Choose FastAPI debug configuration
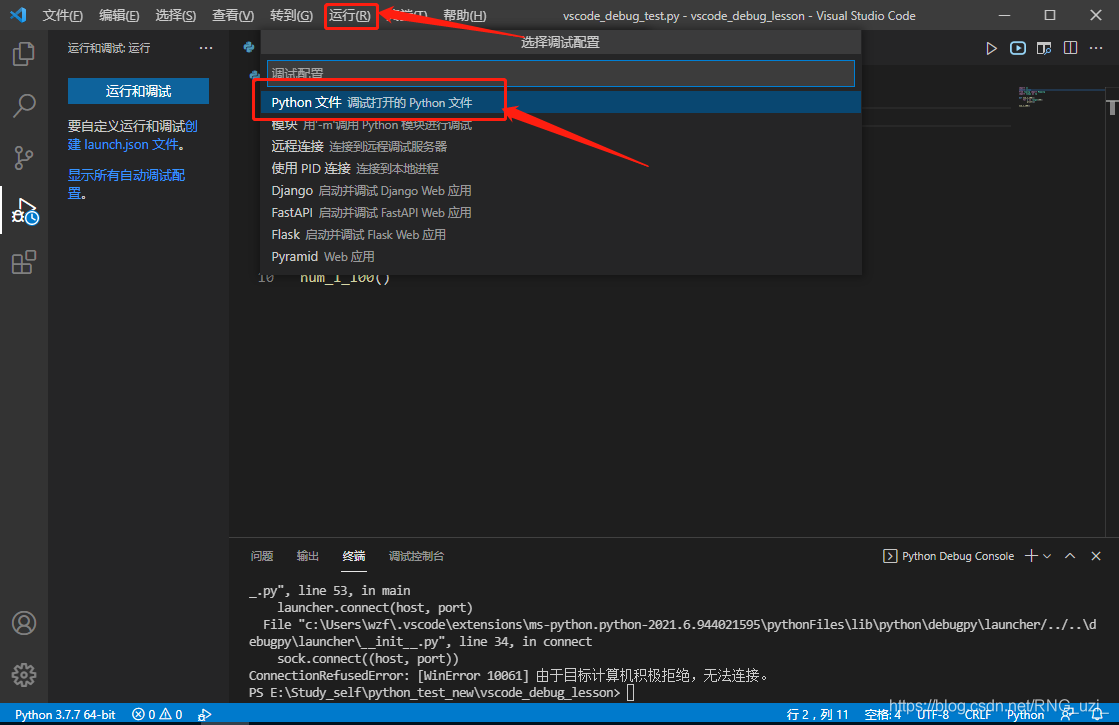Image resolution: width=1119 pixels, height=725 pixels. coord(560,213)
